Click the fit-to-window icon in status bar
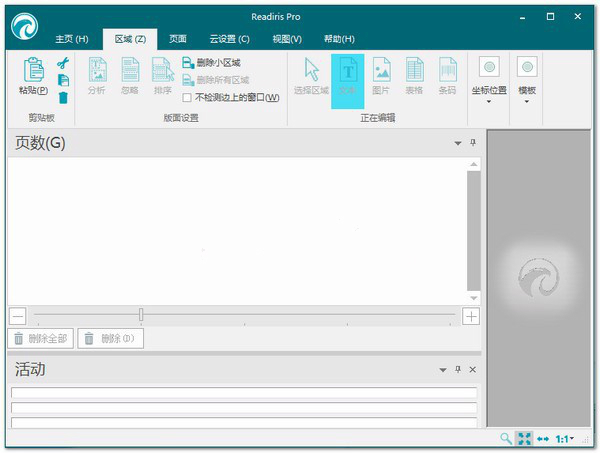 pos(524,439)
